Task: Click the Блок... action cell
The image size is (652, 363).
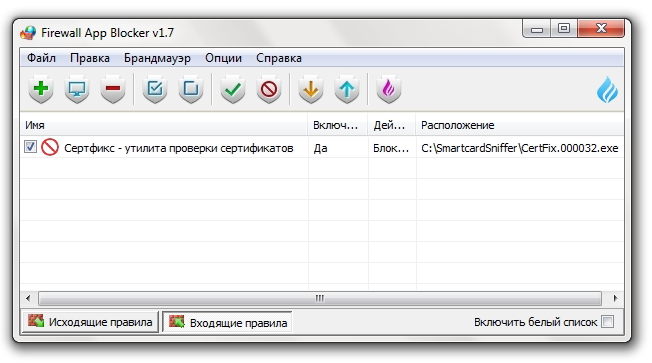Action: pyautogui.click(x=391, y=148)
